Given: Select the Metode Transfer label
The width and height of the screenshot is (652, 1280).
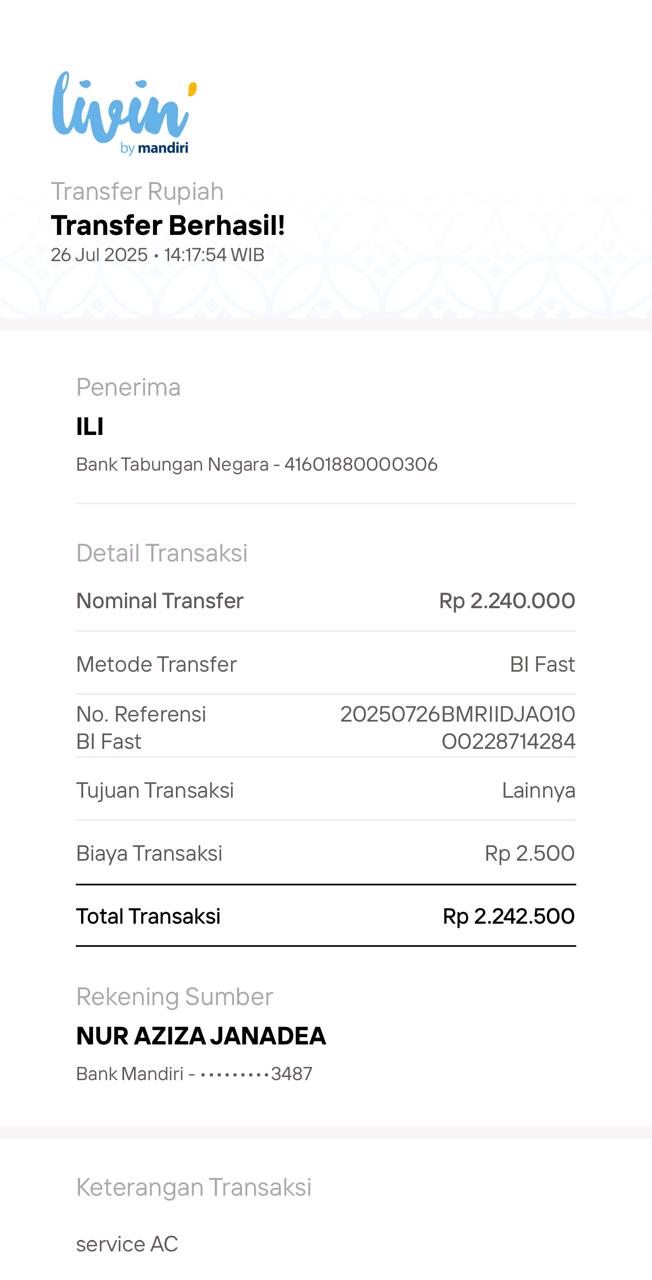Looking at the screenshot, I should (156, 664).
